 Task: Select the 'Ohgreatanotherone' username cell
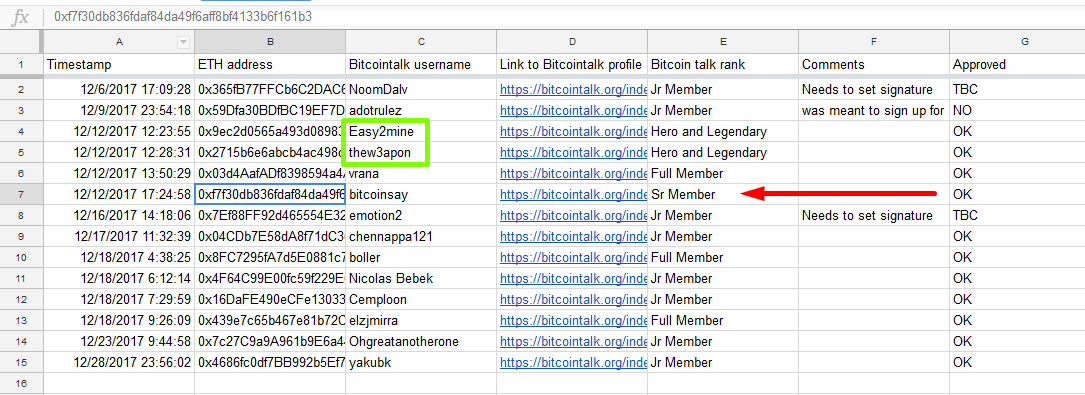(x=421, y=342)
